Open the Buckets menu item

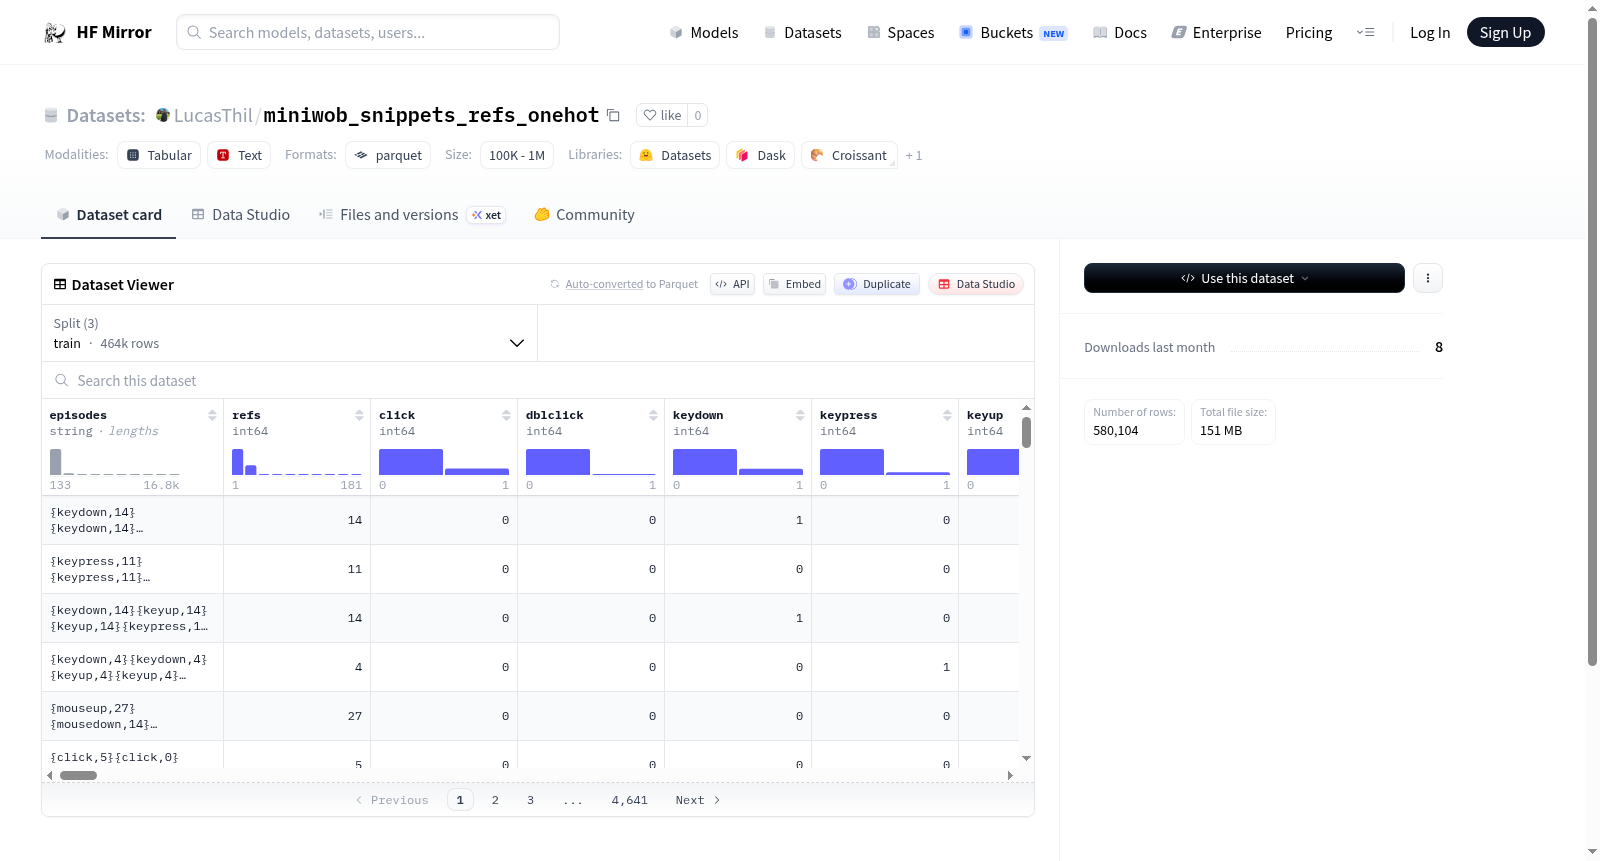tap(1013, 33)
